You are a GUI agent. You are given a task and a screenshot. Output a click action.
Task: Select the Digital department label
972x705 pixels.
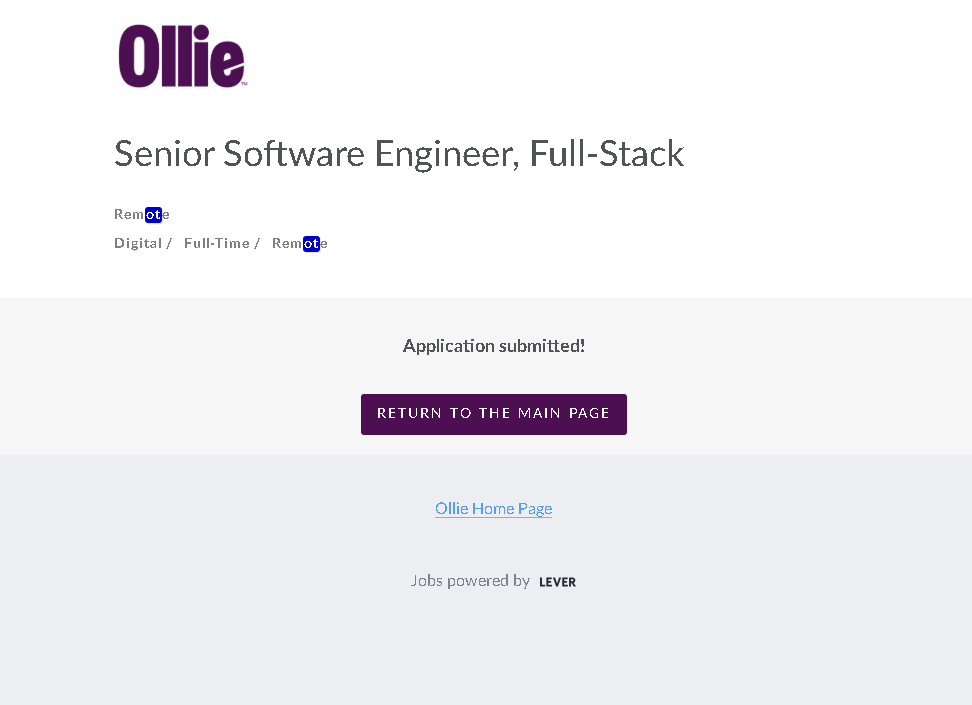137,243
